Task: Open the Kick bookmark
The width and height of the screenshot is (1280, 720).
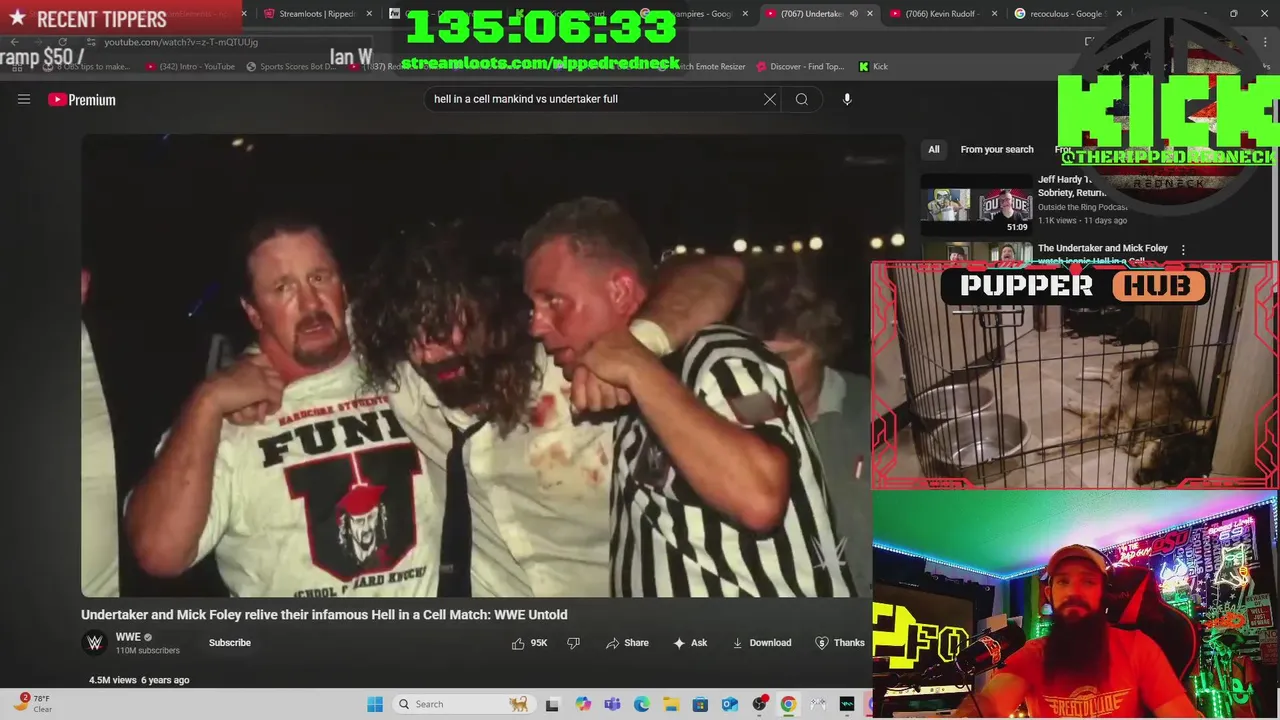Action: [873, 67]
